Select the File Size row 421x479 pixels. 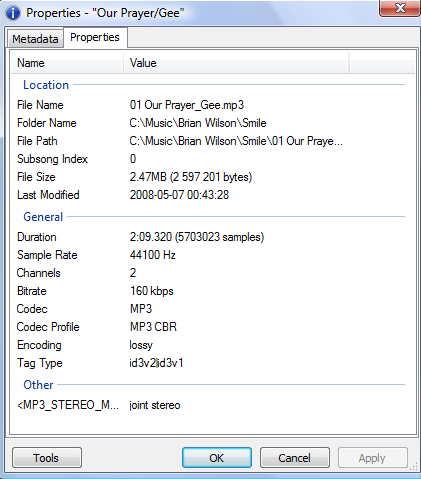click(213, 177)
